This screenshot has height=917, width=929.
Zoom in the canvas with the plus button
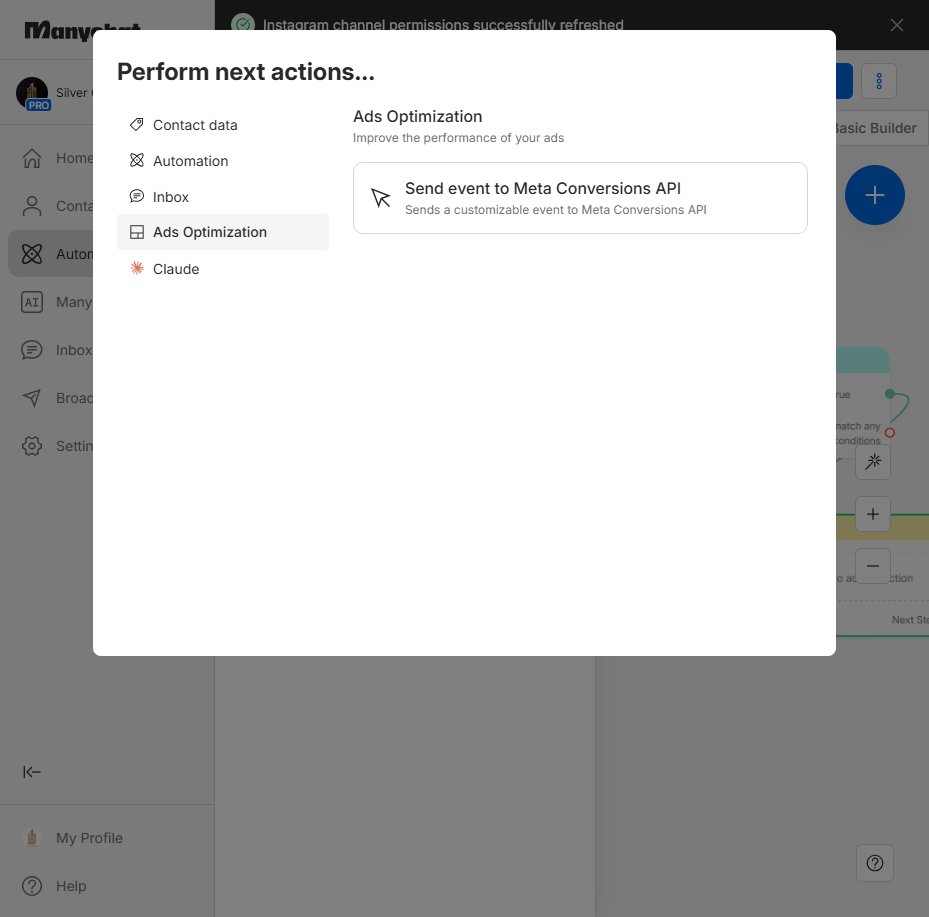(x=873, y=514)
